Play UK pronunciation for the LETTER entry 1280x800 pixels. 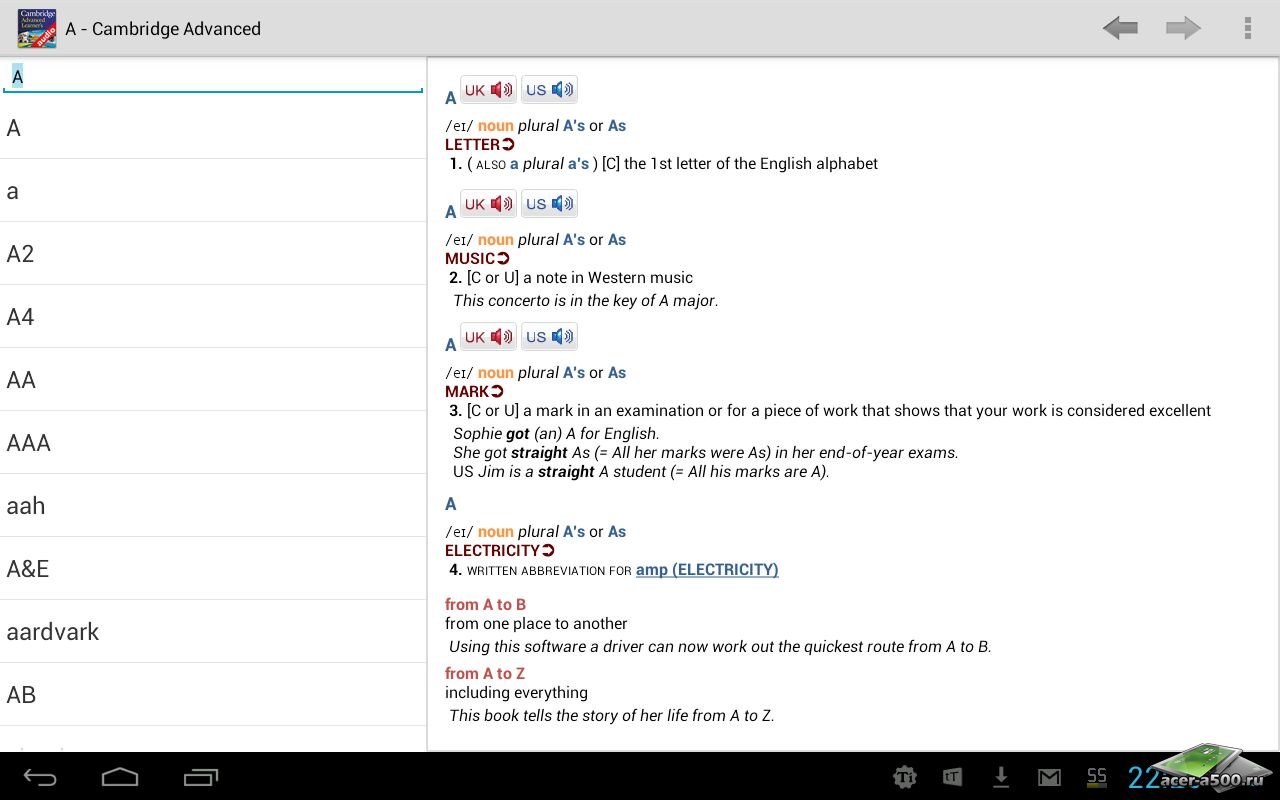[488, 90]
